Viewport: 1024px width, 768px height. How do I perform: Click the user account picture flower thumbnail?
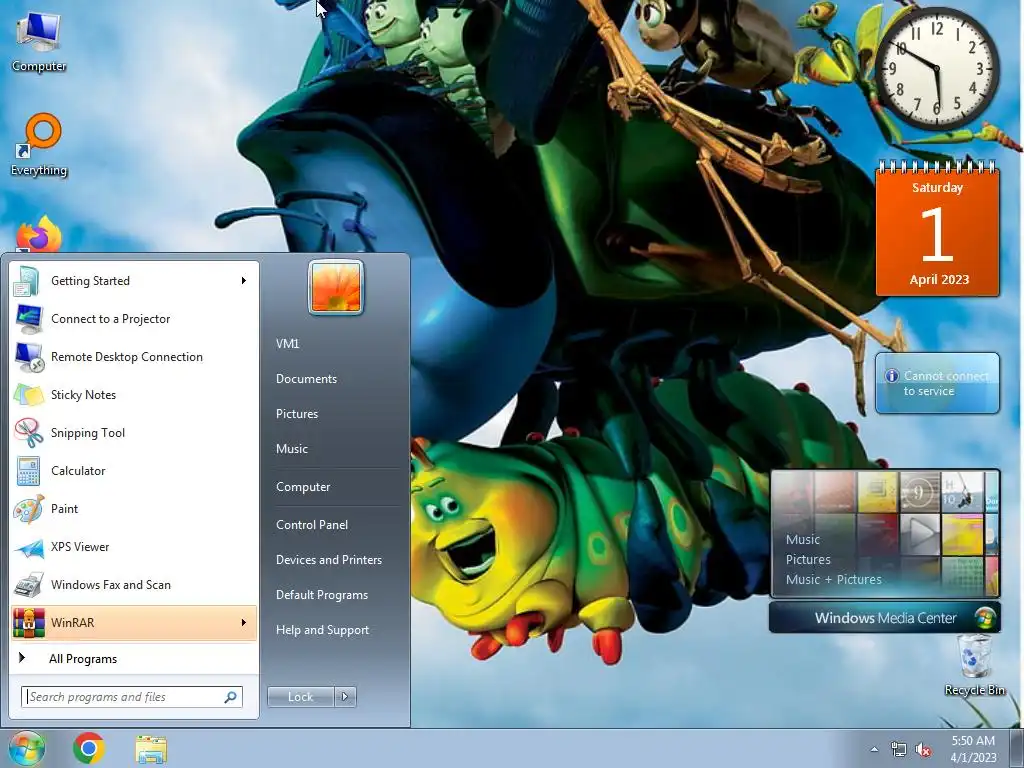tap(336, 287)
